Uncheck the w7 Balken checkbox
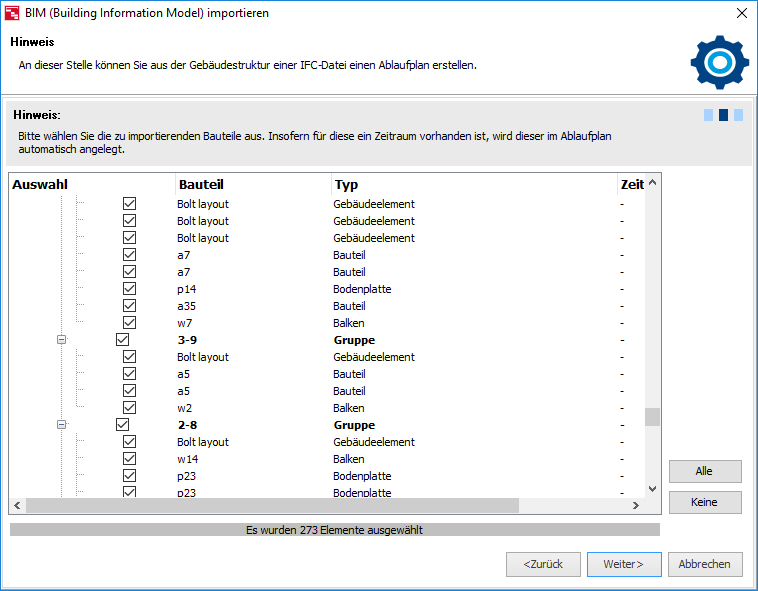Screen dimensions: 758x591 [129, 323]
